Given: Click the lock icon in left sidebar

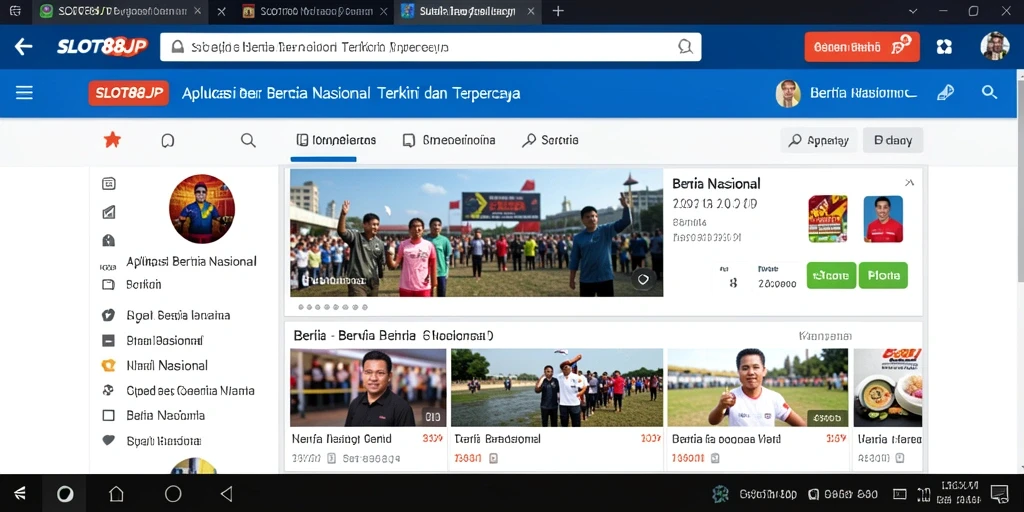Looking at the screenshot, I should click(x=108, y=240).
